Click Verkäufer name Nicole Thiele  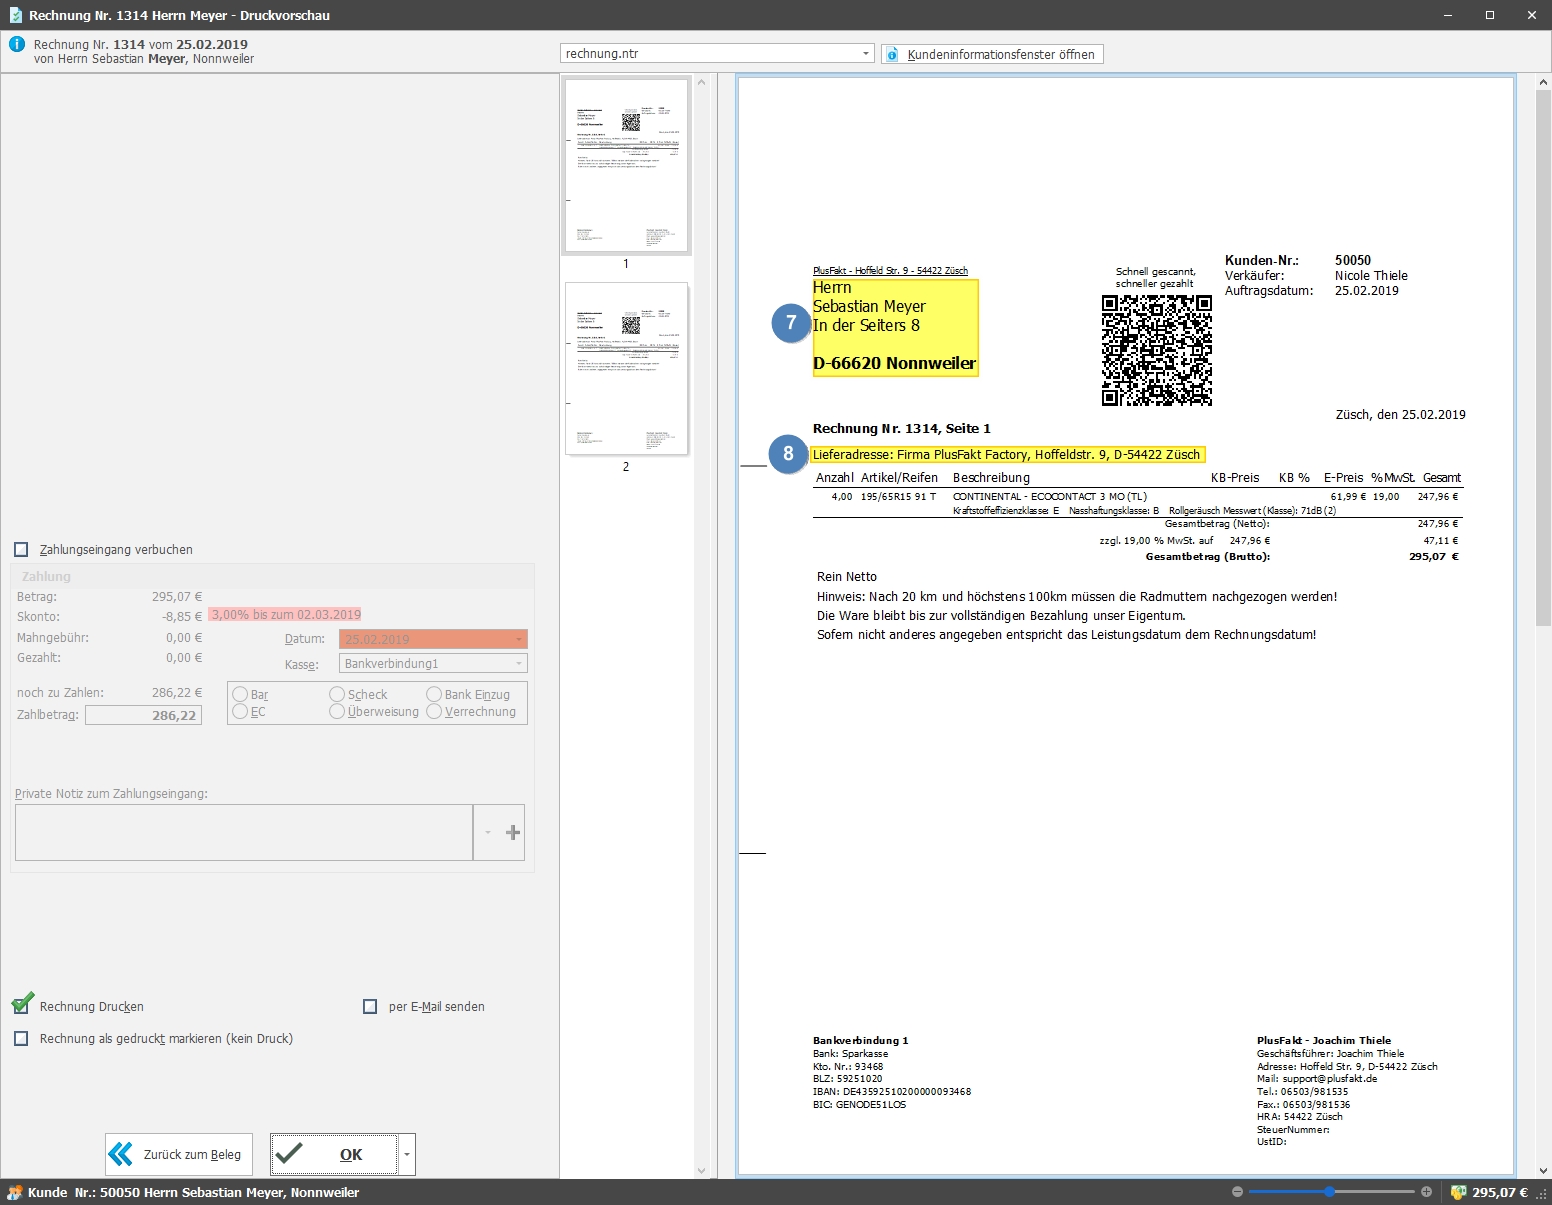pyautogui.click(x=1371, y=275)
